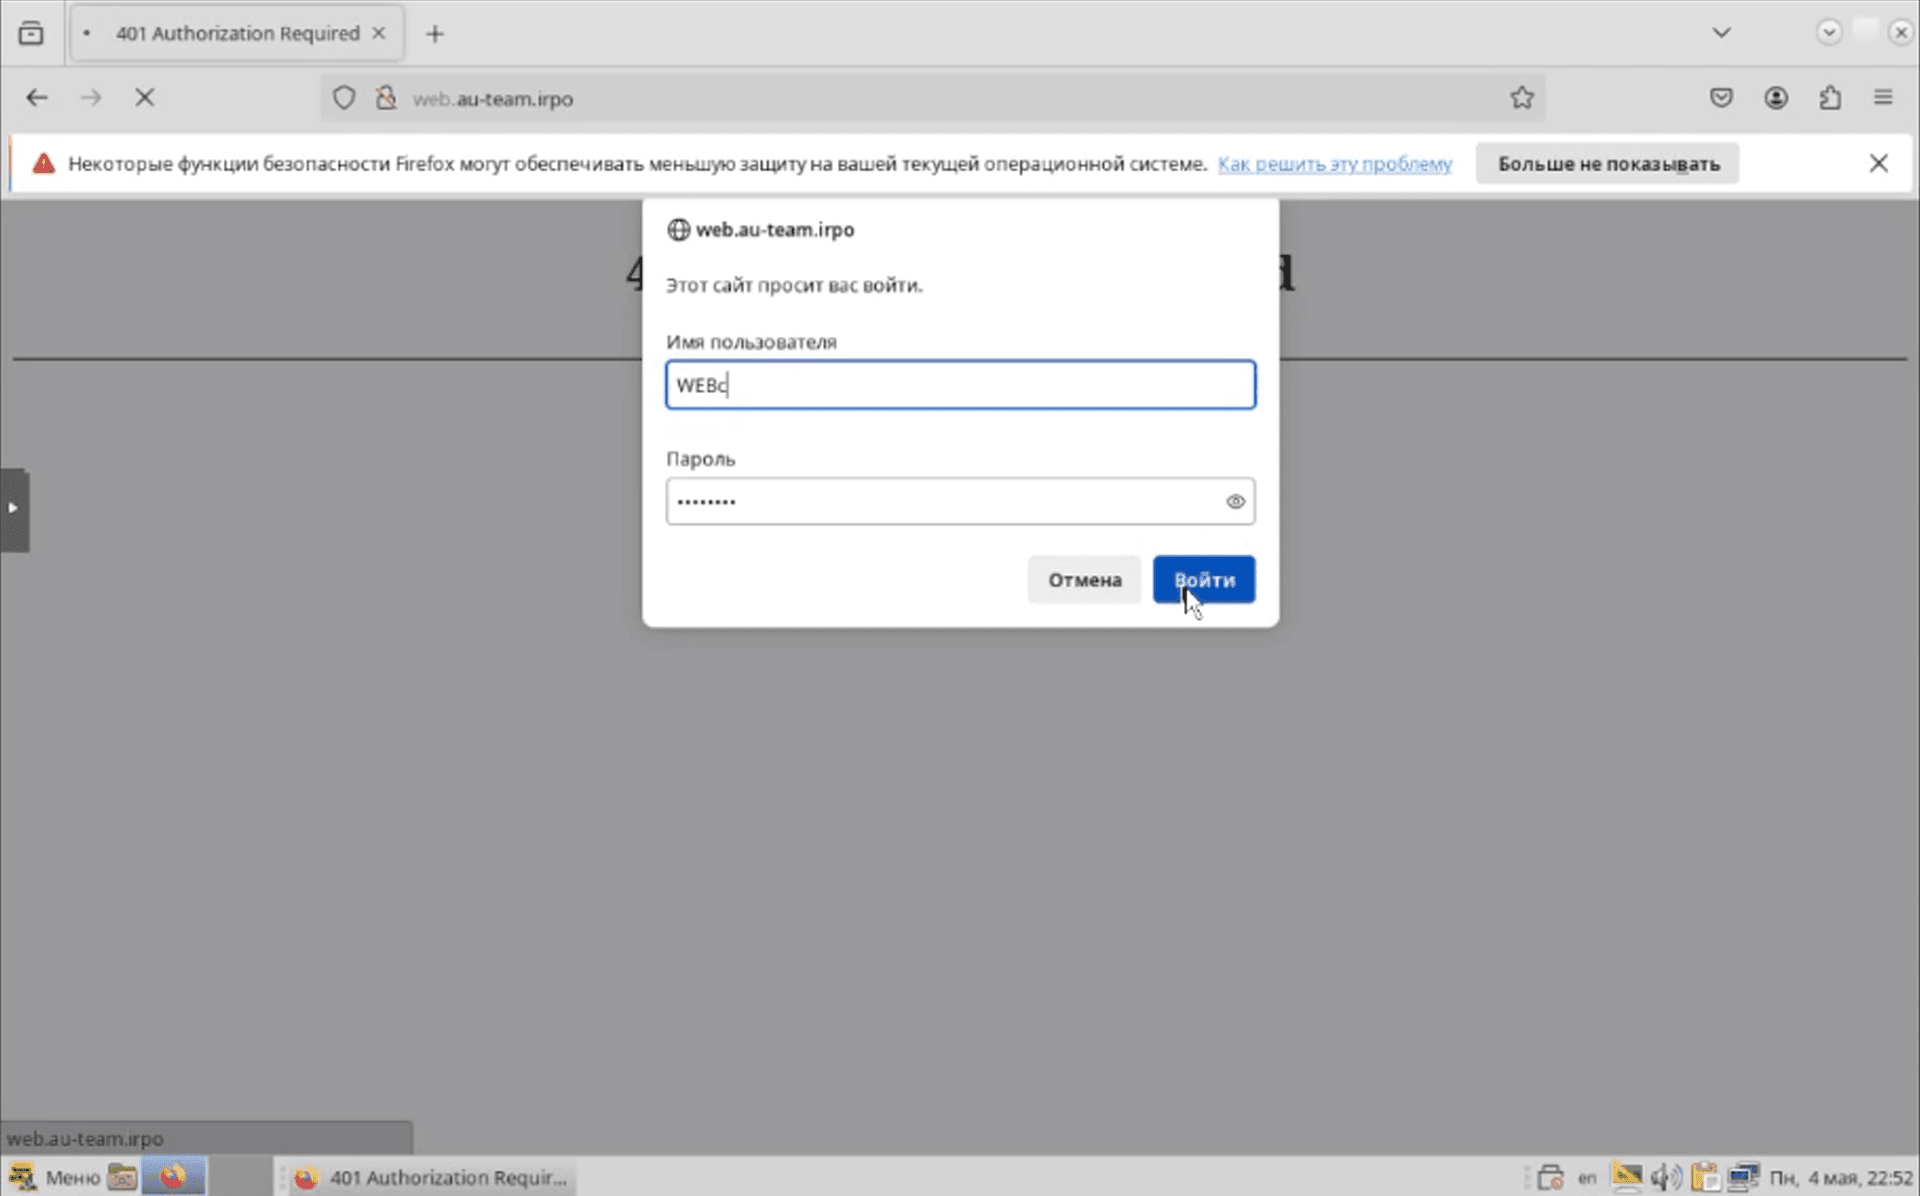The height and width of the screenshot is (1196, 1920).
Task: Open the extensions panel
Action: click(x=1830, y=97)
